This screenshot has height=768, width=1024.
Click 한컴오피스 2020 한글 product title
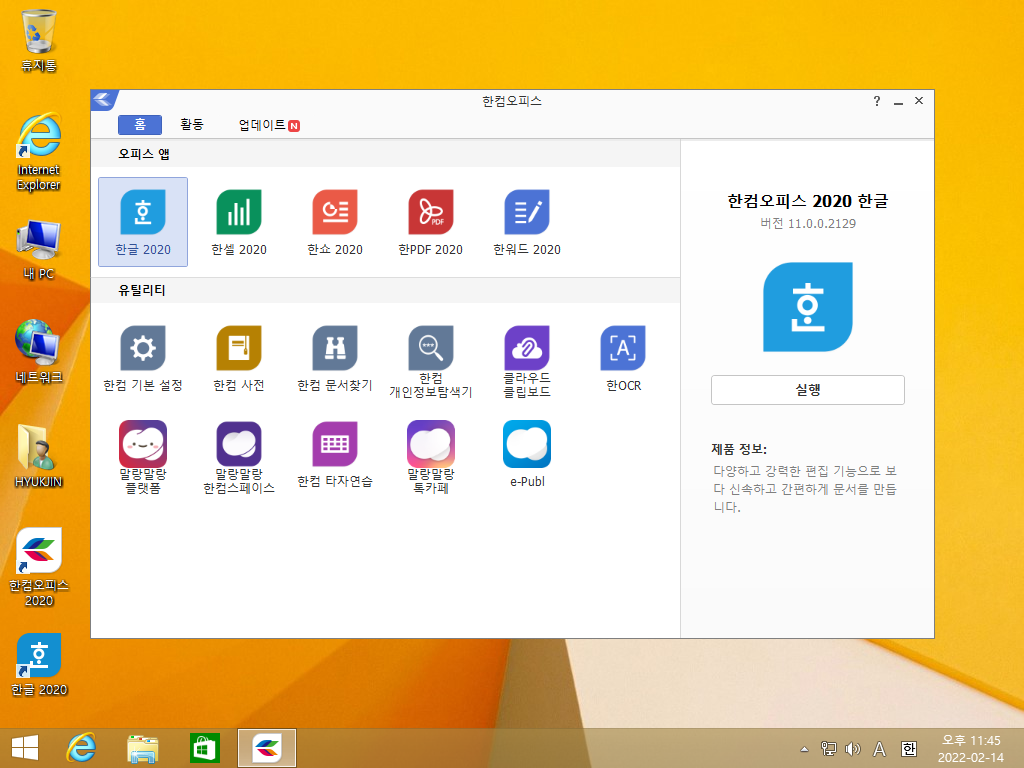808,201
